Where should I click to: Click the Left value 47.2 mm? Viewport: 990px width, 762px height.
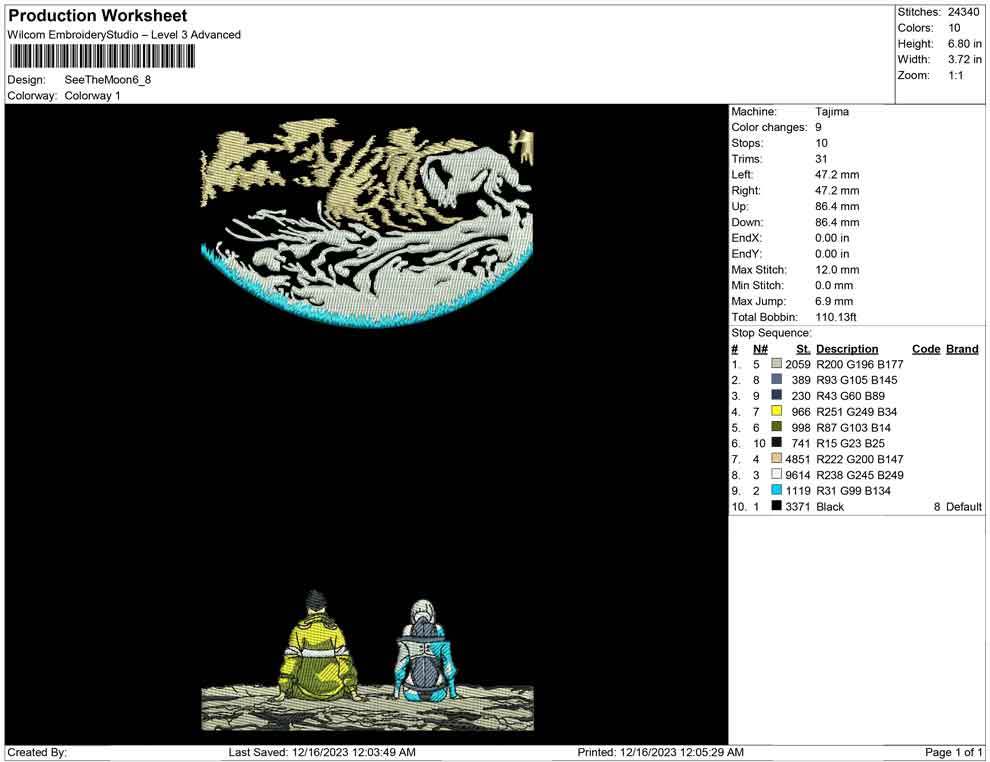coord(837,175)
